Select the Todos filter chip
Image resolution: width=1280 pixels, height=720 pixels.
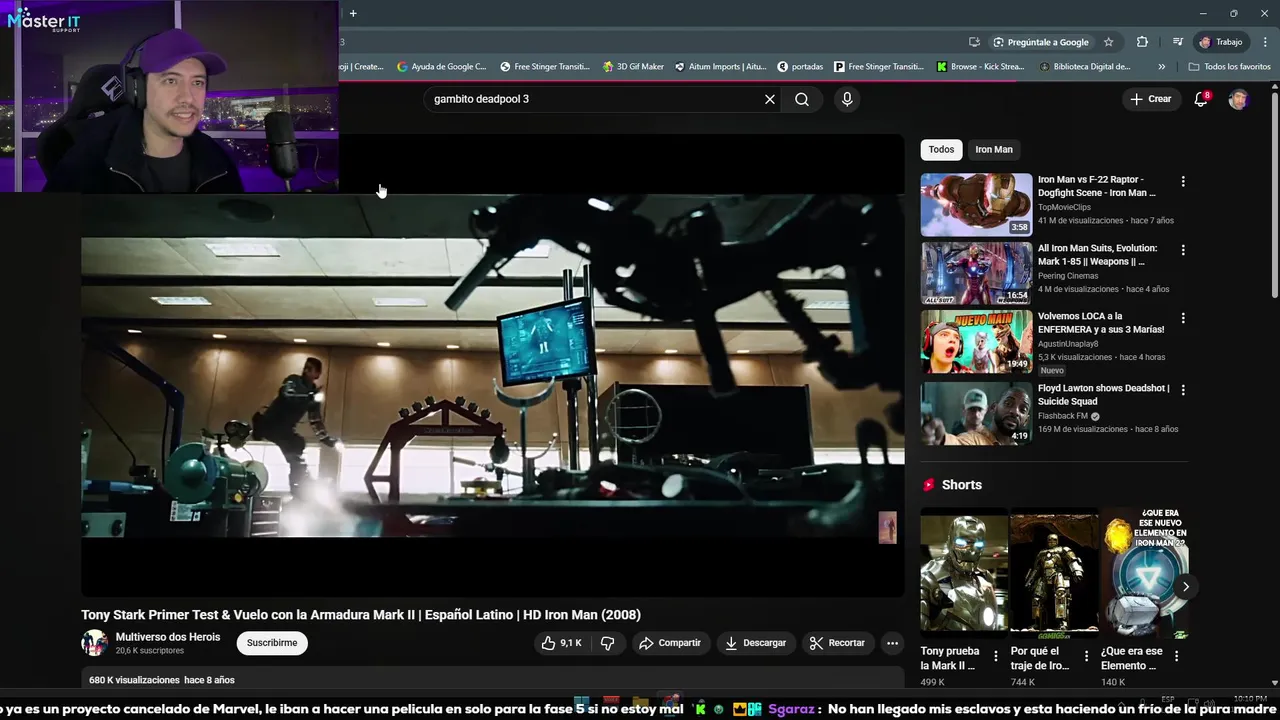[941, 149]
